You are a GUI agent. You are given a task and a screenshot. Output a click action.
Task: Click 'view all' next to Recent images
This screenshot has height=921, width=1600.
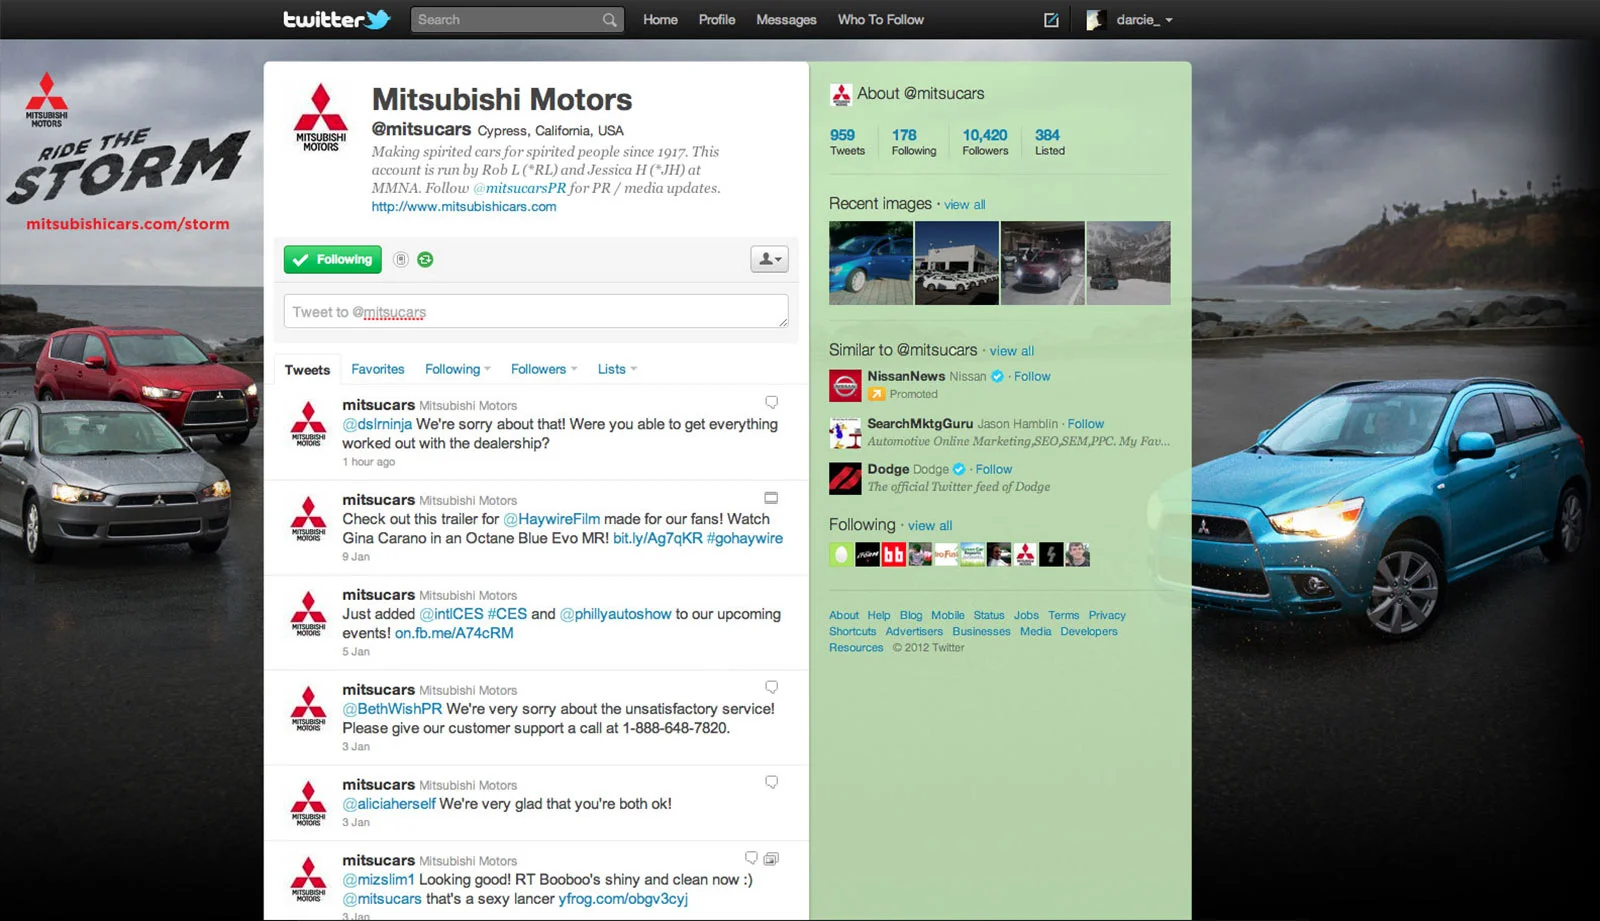965,205
